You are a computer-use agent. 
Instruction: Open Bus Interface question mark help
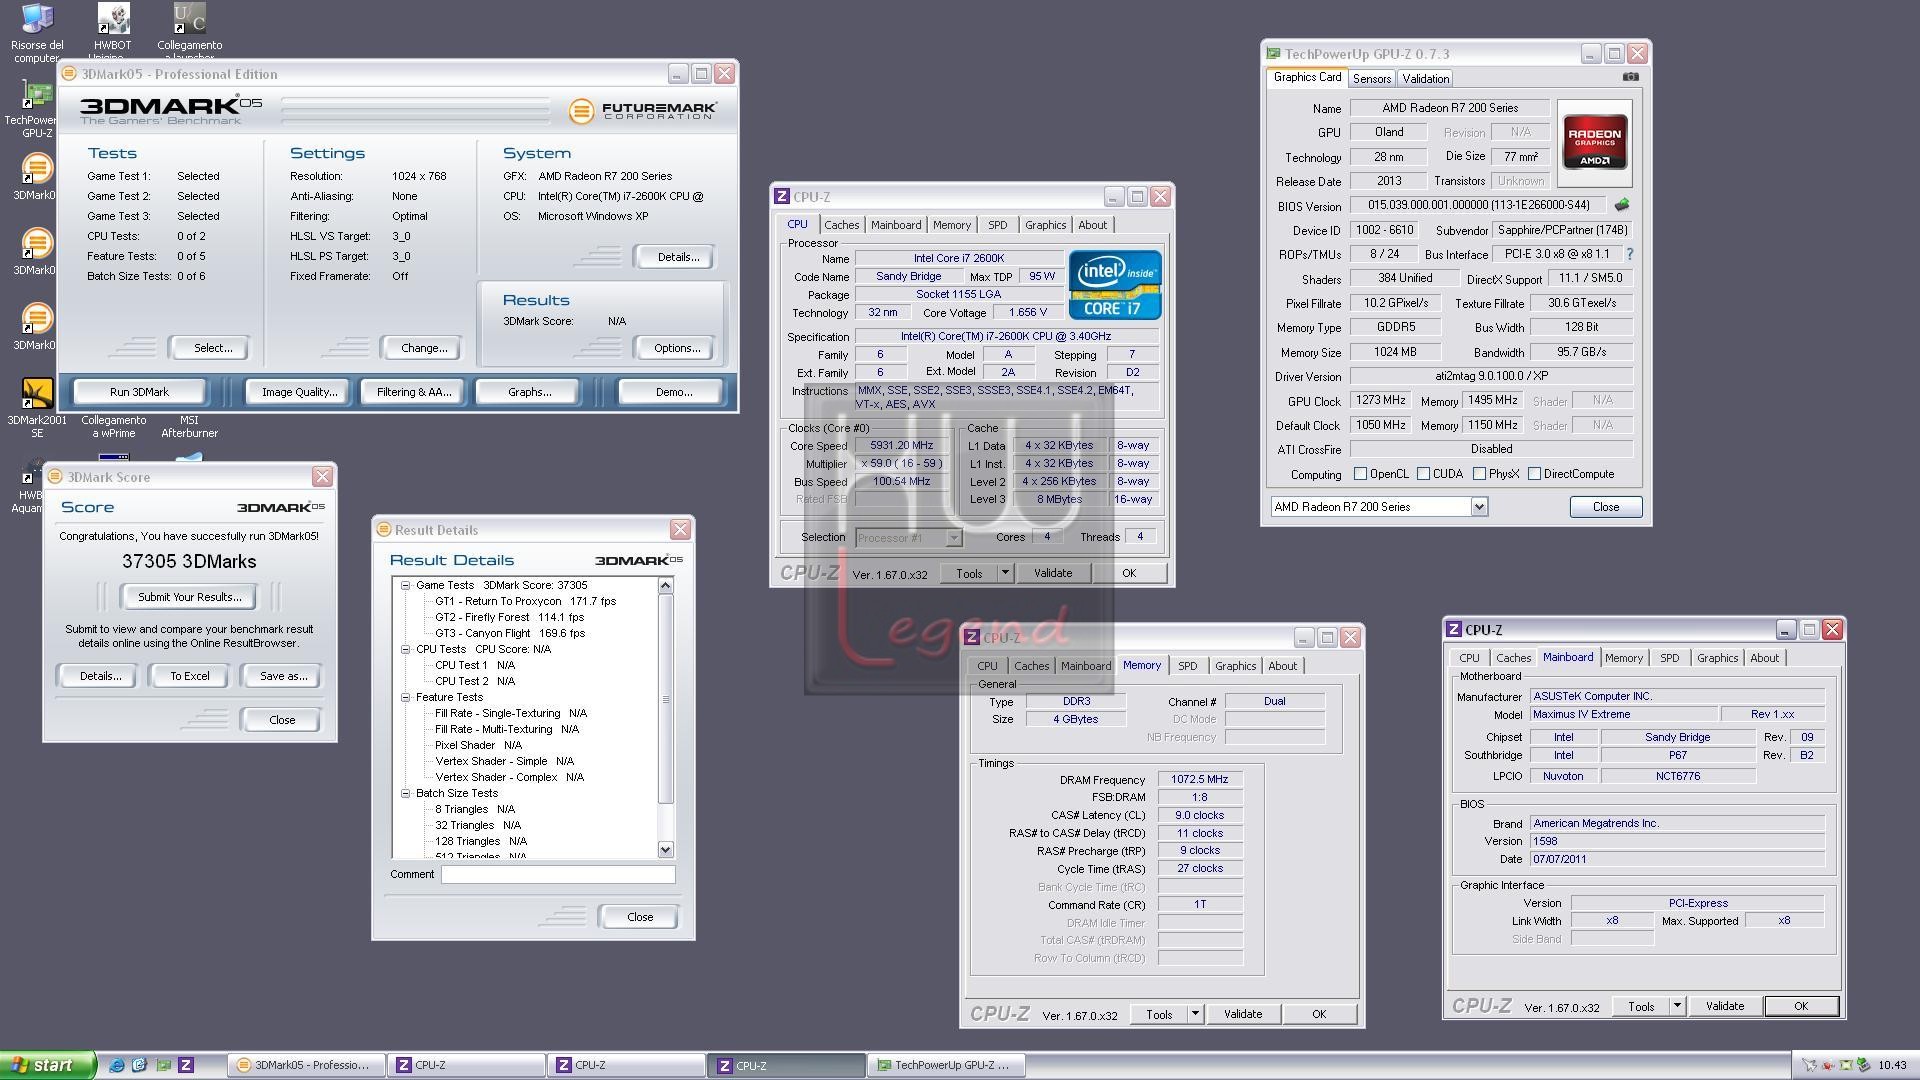click(1629, 254)
